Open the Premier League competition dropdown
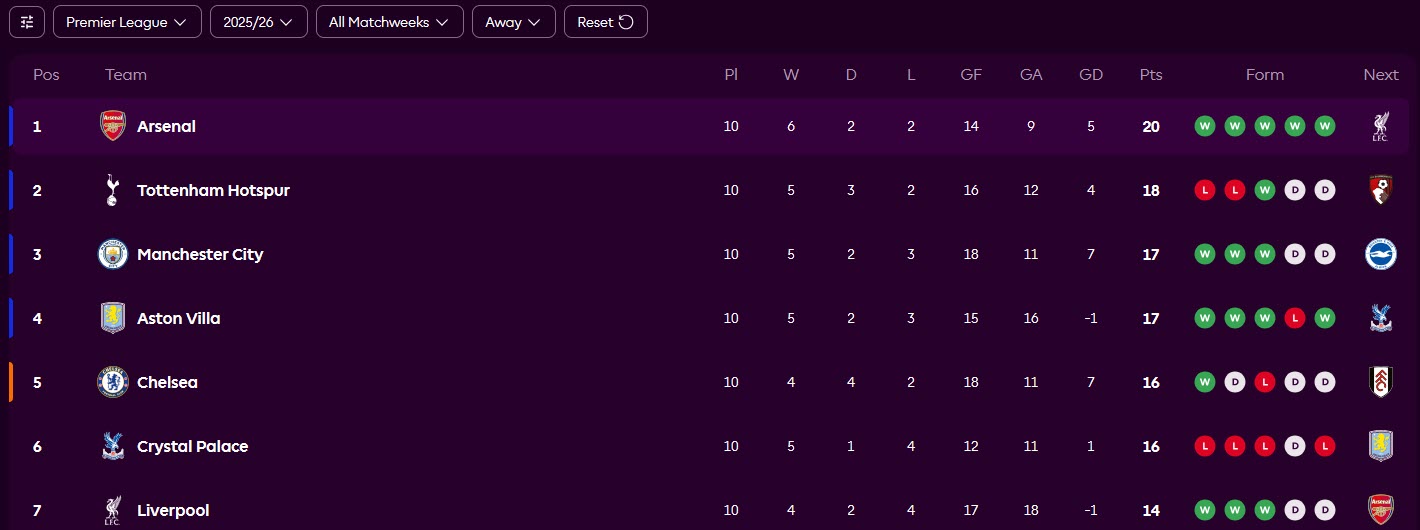Screen dimensions: 1420x530 coord(127,22)
